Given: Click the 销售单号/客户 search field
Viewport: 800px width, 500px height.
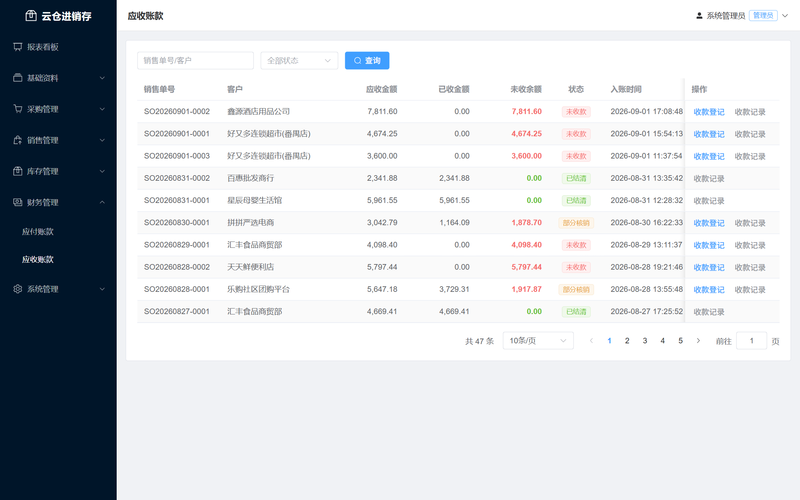Looking at the screenshot, I should click(x=195, y=61).
